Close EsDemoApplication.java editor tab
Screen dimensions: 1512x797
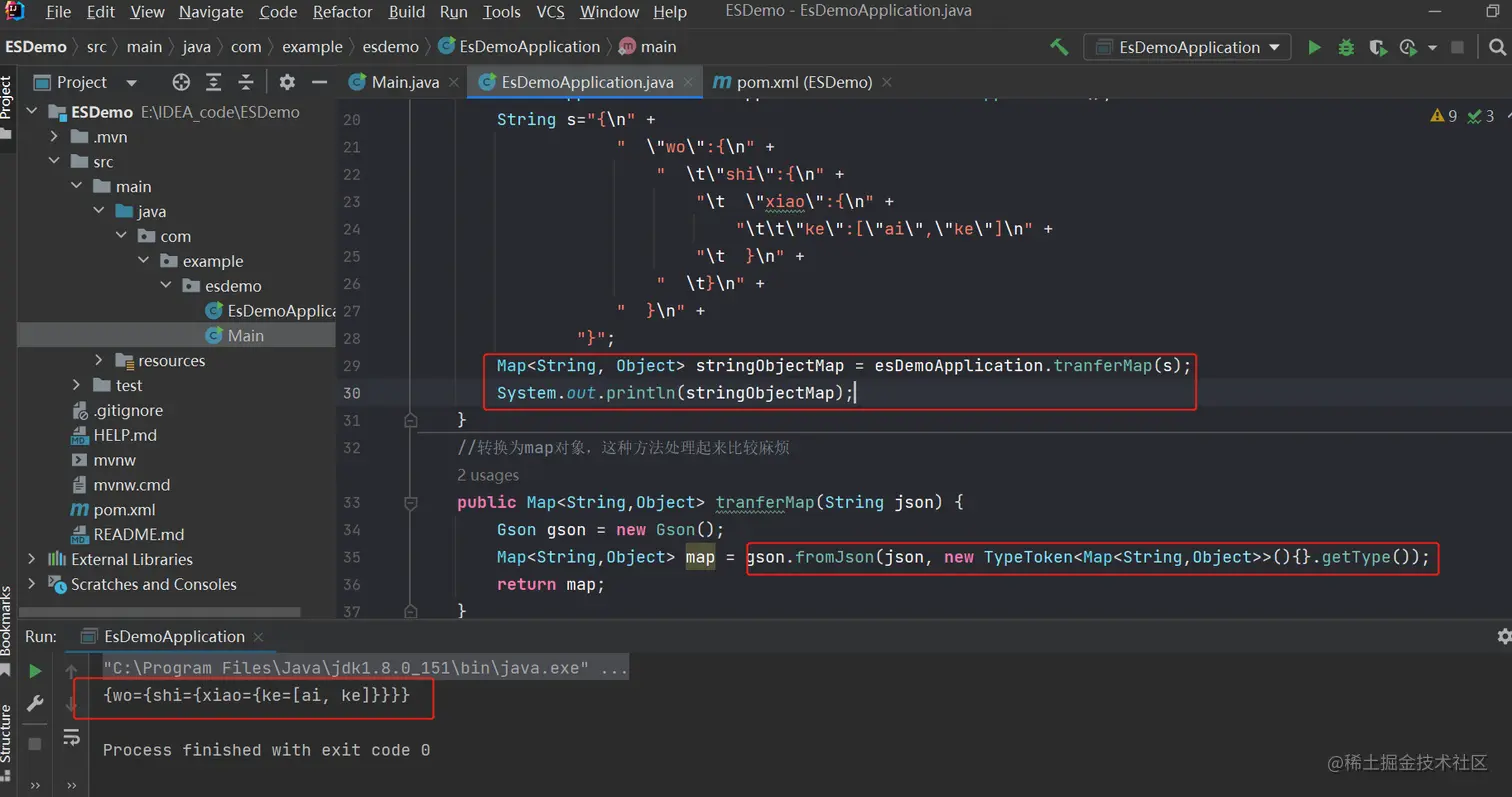(x=688, y=82)
